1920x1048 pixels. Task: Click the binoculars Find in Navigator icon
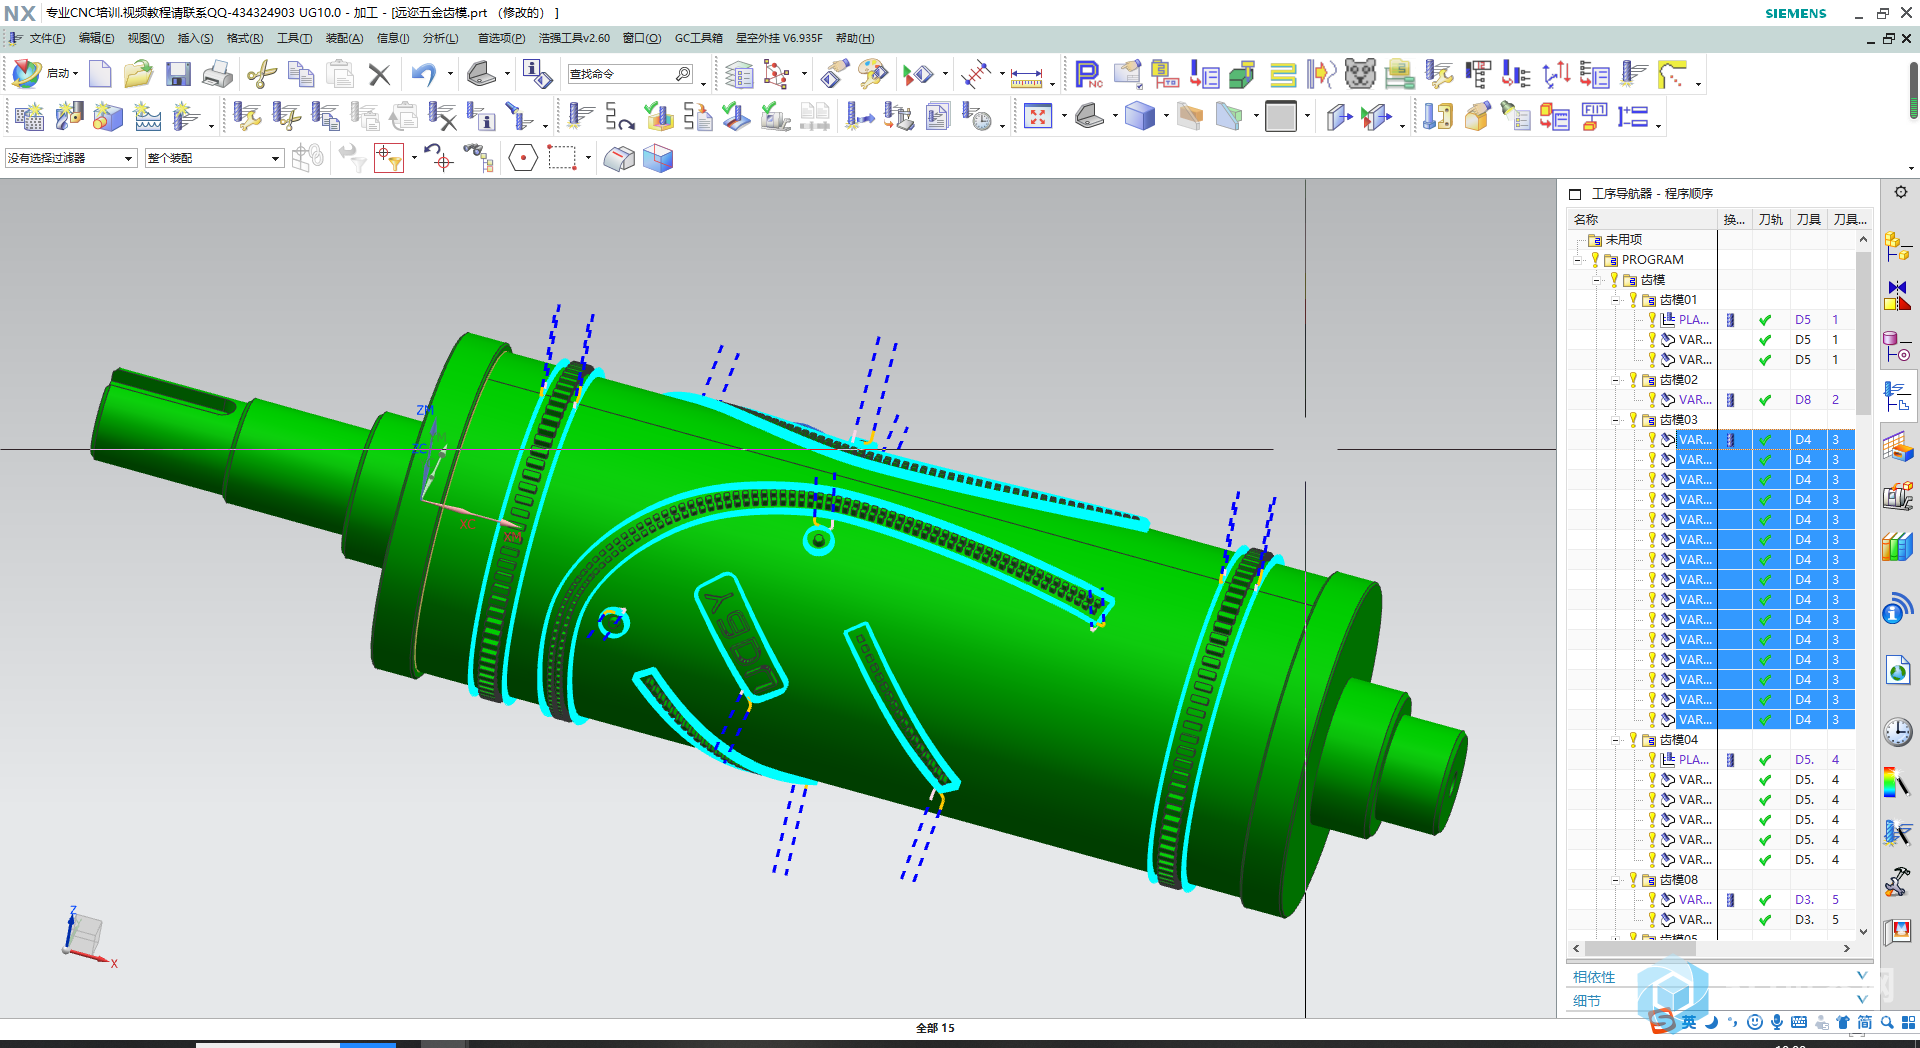[478, 158]
